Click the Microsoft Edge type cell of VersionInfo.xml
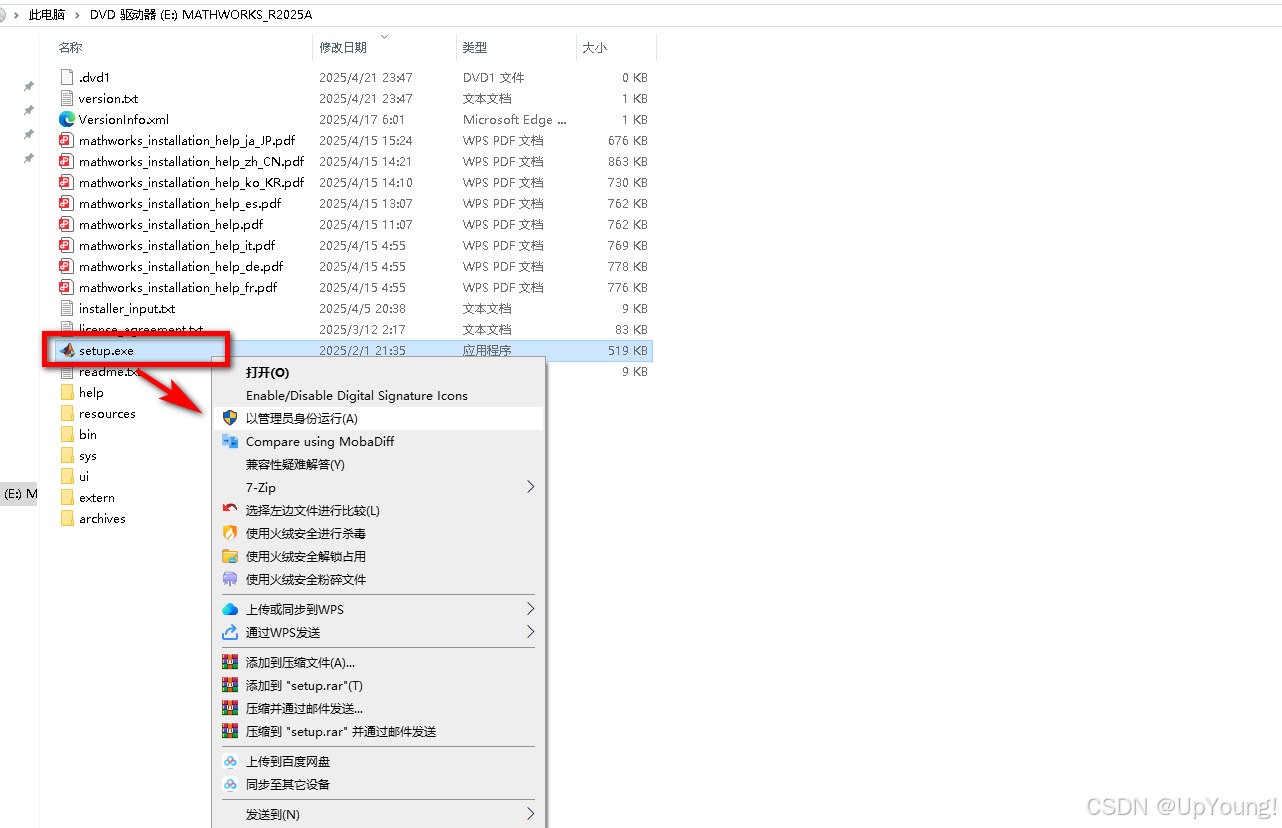 [515, 119]
